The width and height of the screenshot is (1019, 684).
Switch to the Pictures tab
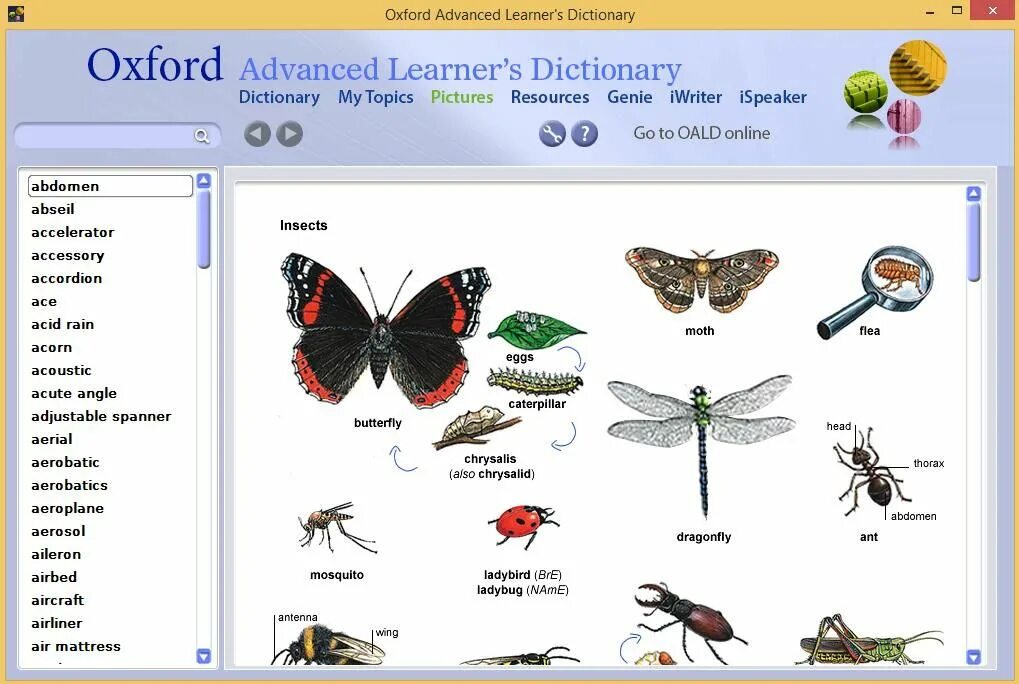(x=462, y=97)
